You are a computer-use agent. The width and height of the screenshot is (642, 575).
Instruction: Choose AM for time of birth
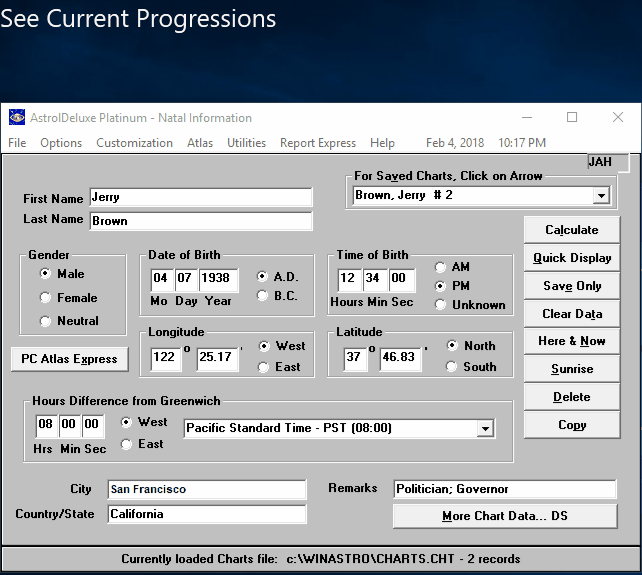(441, 267)
